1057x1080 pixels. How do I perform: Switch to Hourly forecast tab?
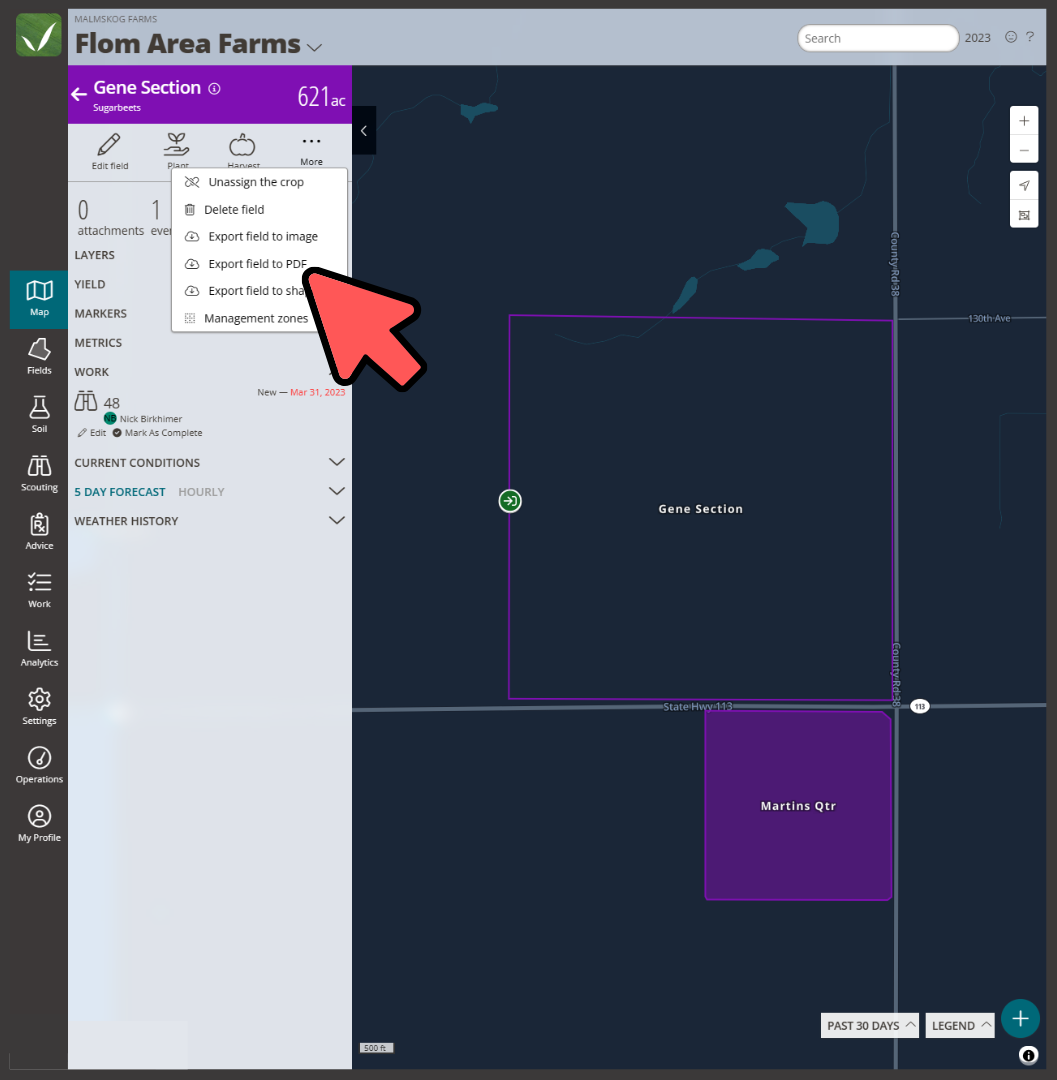(201, 492)
